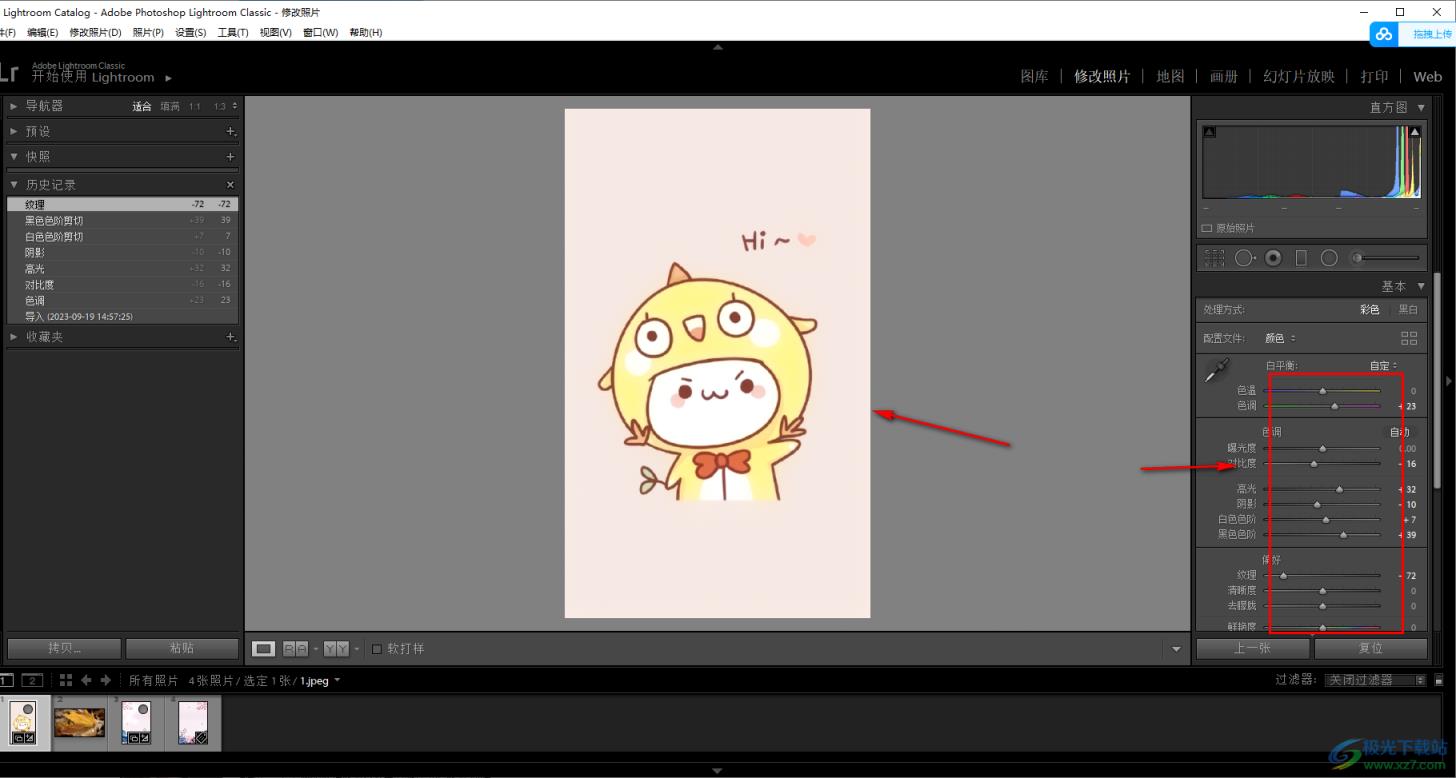Collapse the basic panel 基本

click(x=1421, y=286)
